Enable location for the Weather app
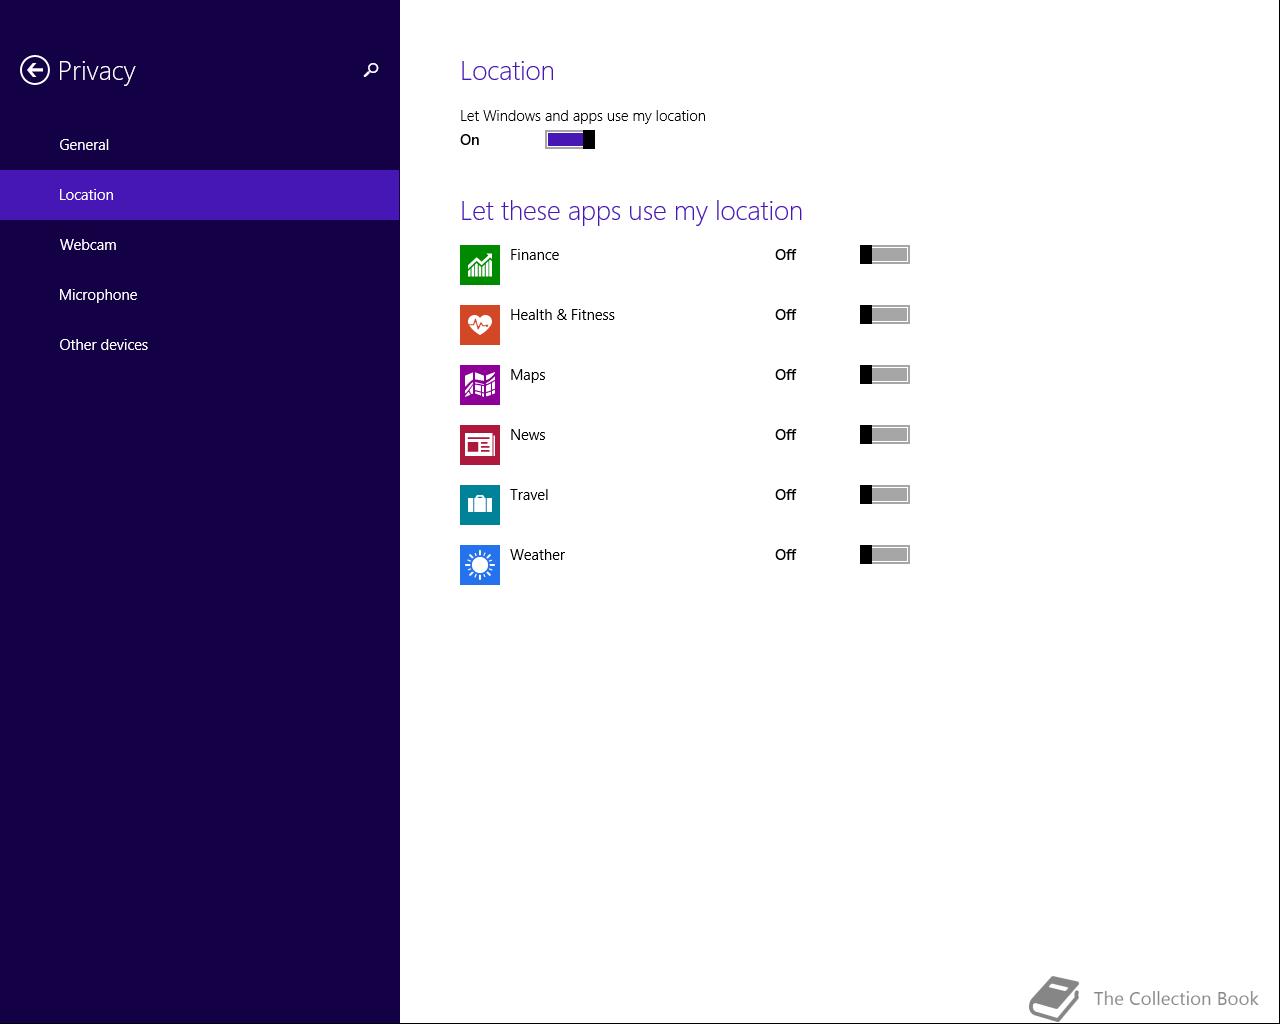This screenshot has width=1280, height=1024. 885,555
